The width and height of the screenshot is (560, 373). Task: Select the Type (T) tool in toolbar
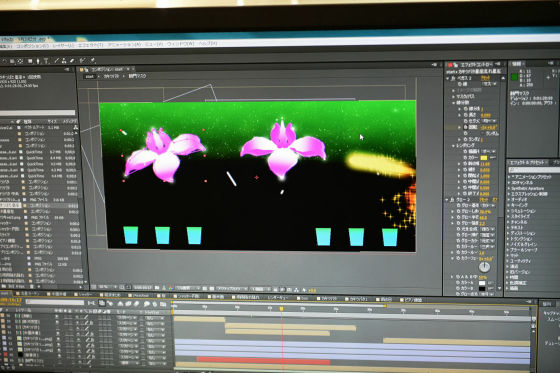point(46,61)
